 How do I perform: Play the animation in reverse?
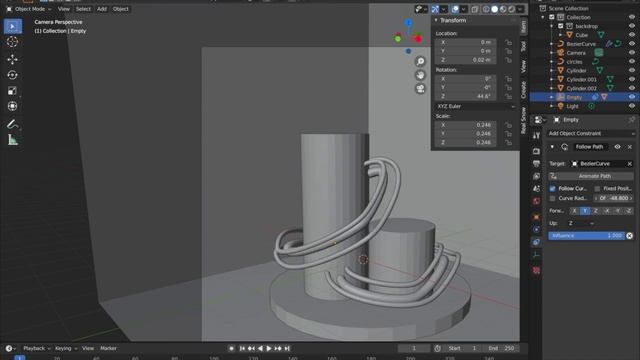pos(260,349)
